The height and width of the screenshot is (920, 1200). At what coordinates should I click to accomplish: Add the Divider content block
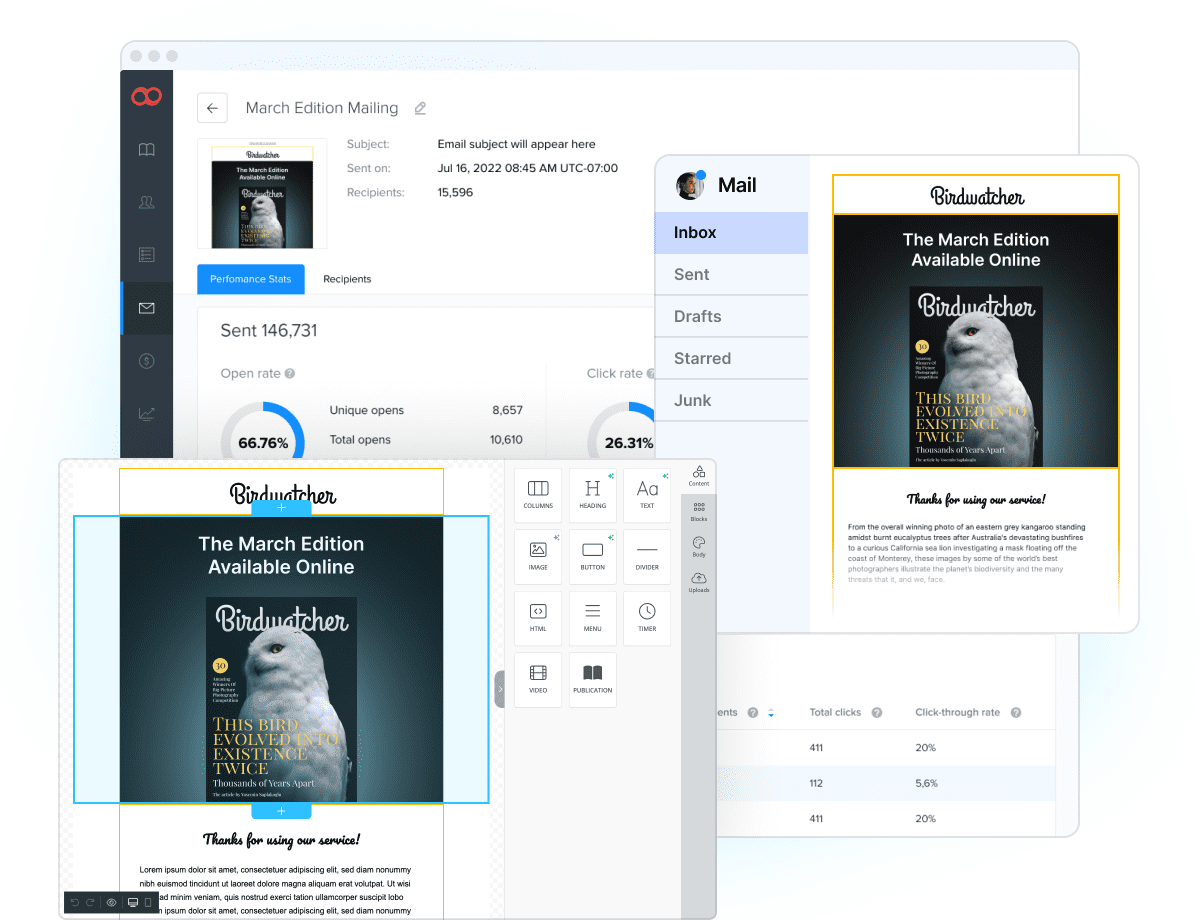pos(647,555)
